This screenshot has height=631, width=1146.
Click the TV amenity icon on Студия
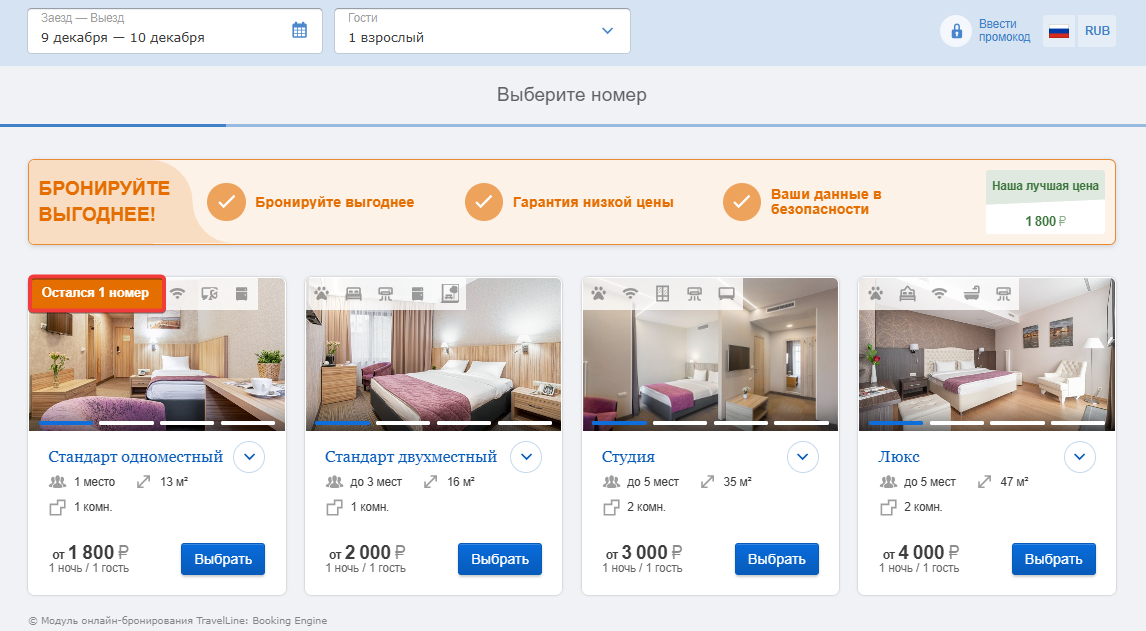tap(726, 294)
